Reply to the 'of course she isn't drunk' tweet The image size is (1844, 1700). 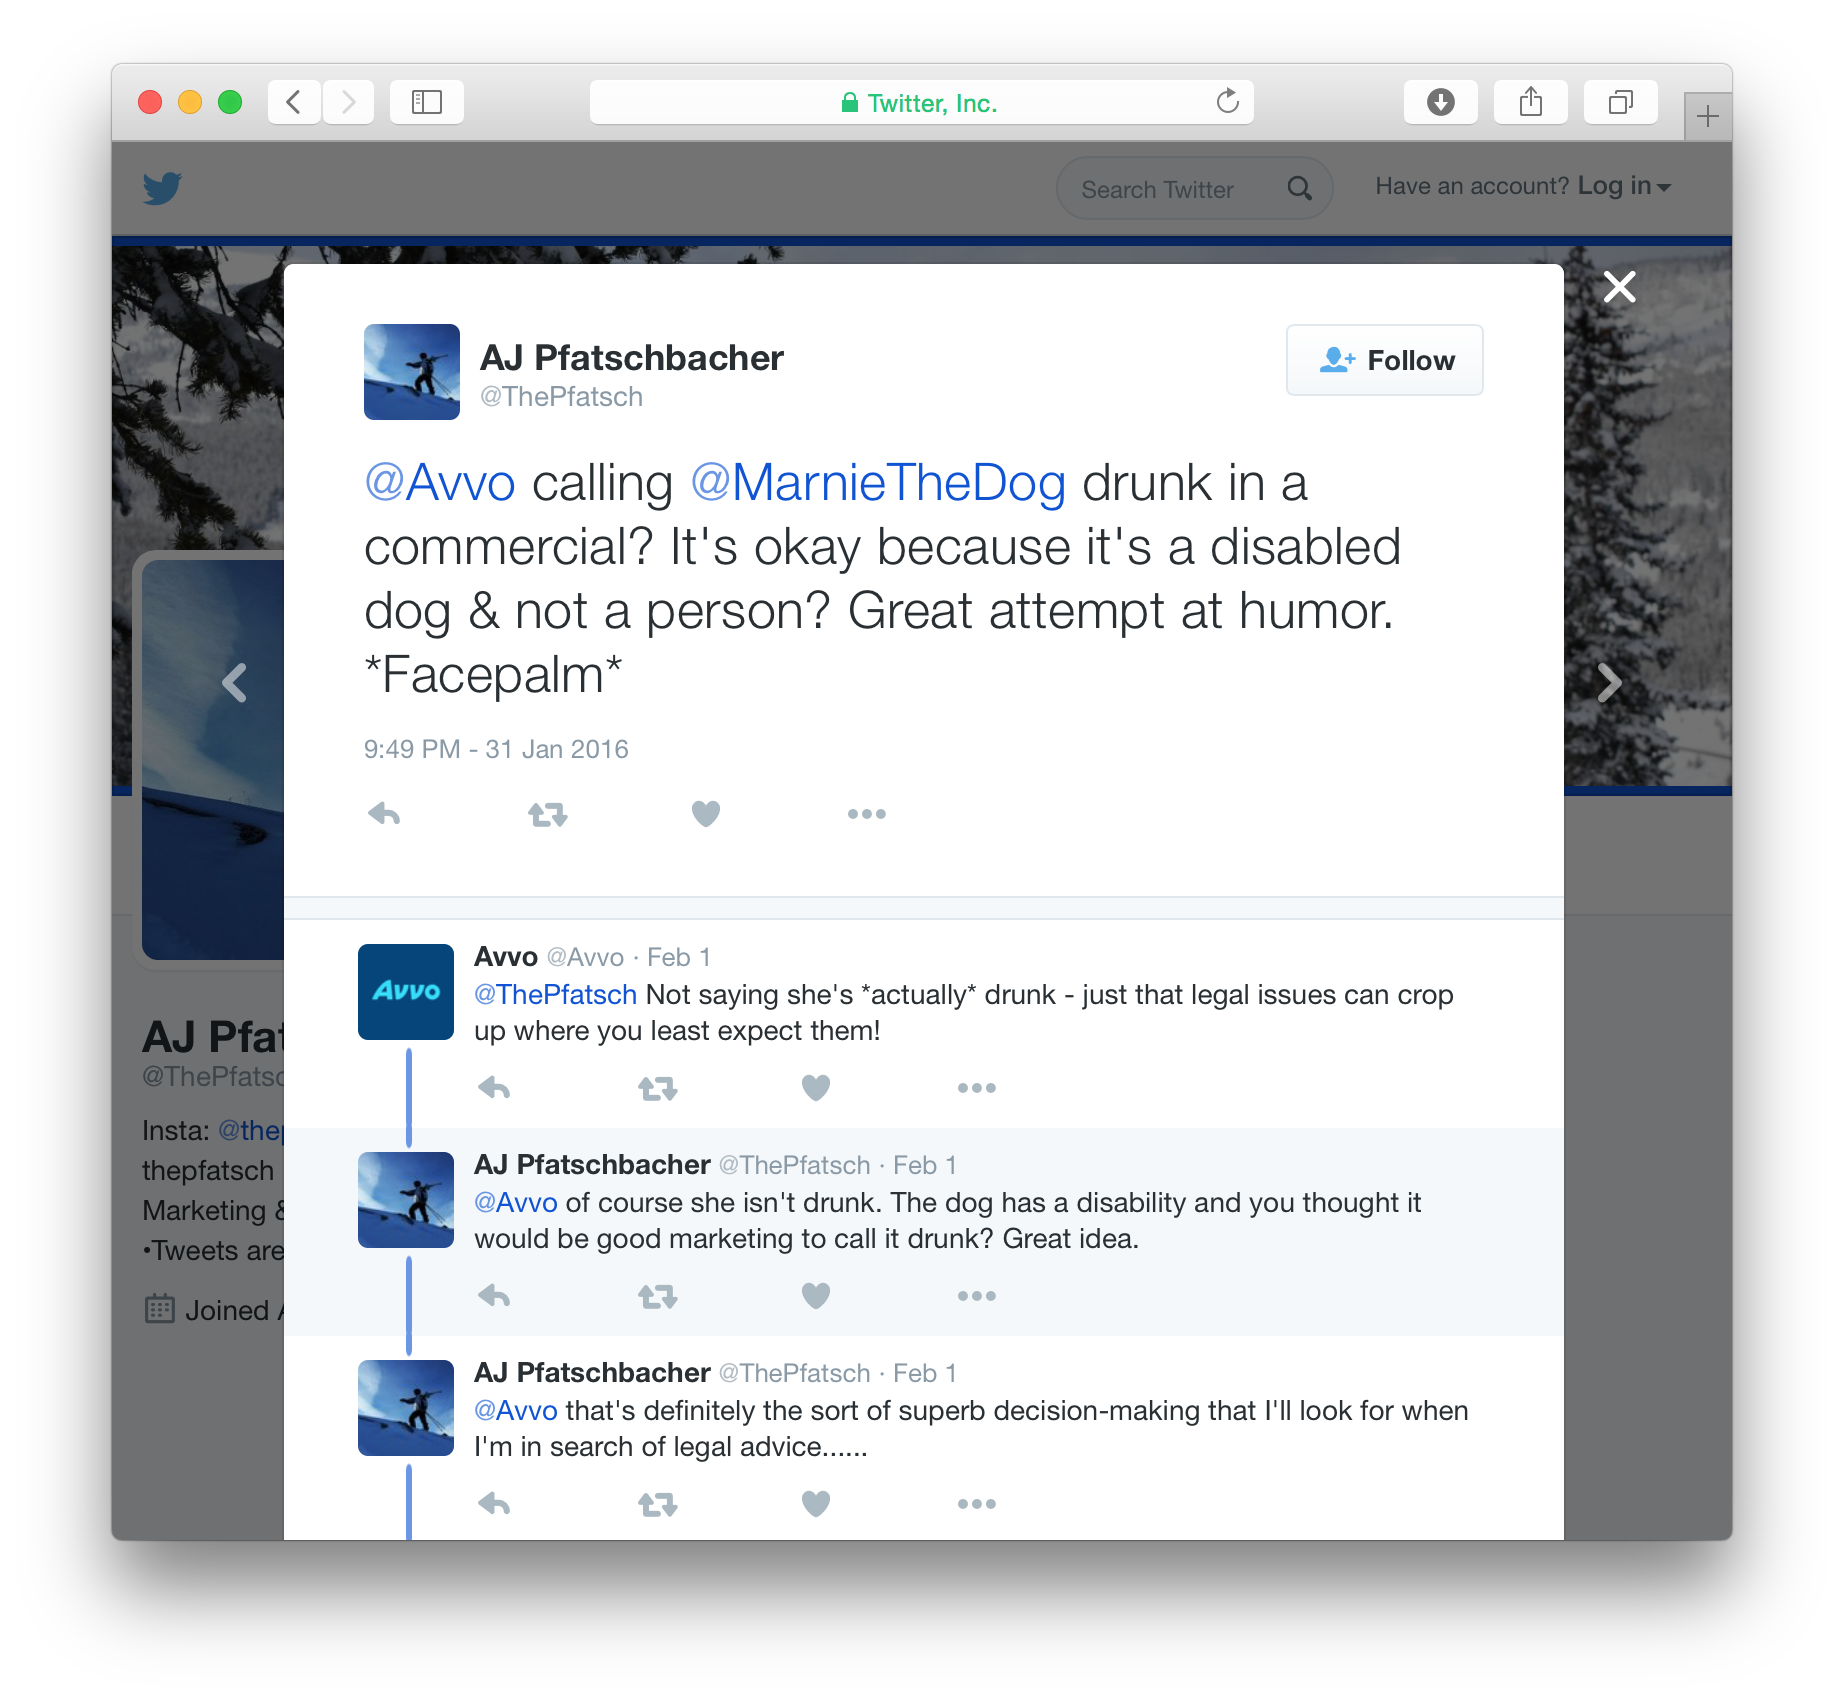pyautogui.click(x=494, y=1296)
